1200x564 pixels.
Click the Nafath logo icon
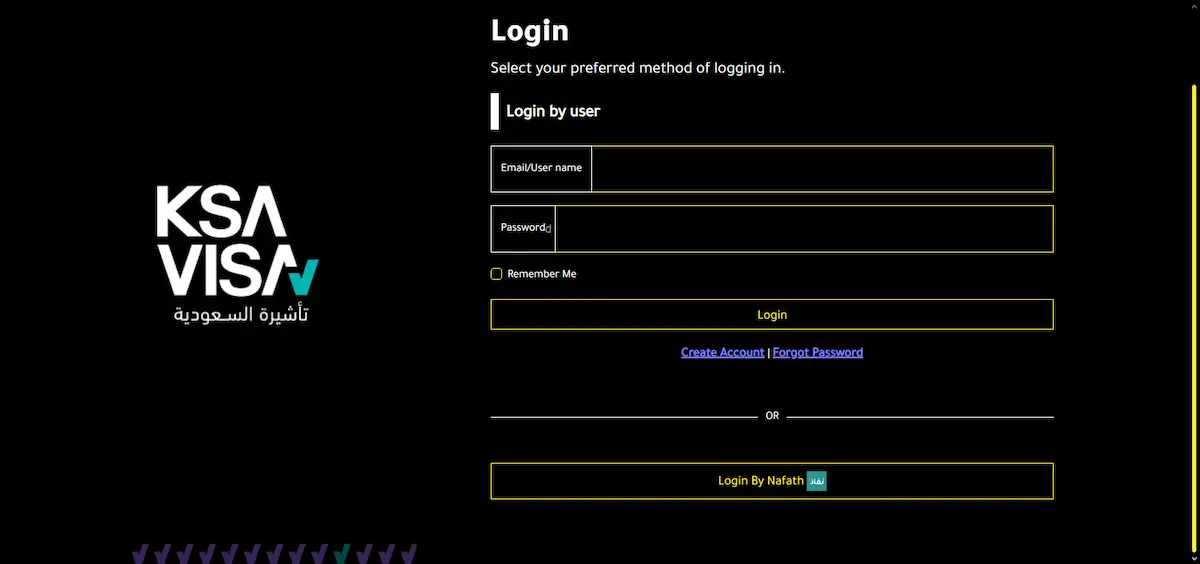point(817,481)
